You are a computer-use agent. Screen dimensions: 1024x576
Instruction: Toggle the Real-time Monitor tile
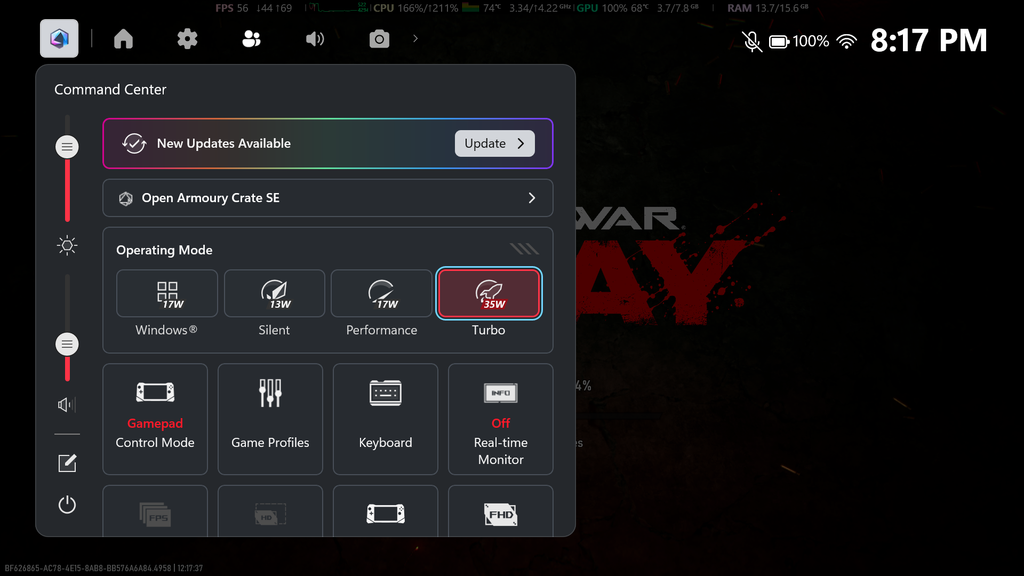tap(501, 419)
